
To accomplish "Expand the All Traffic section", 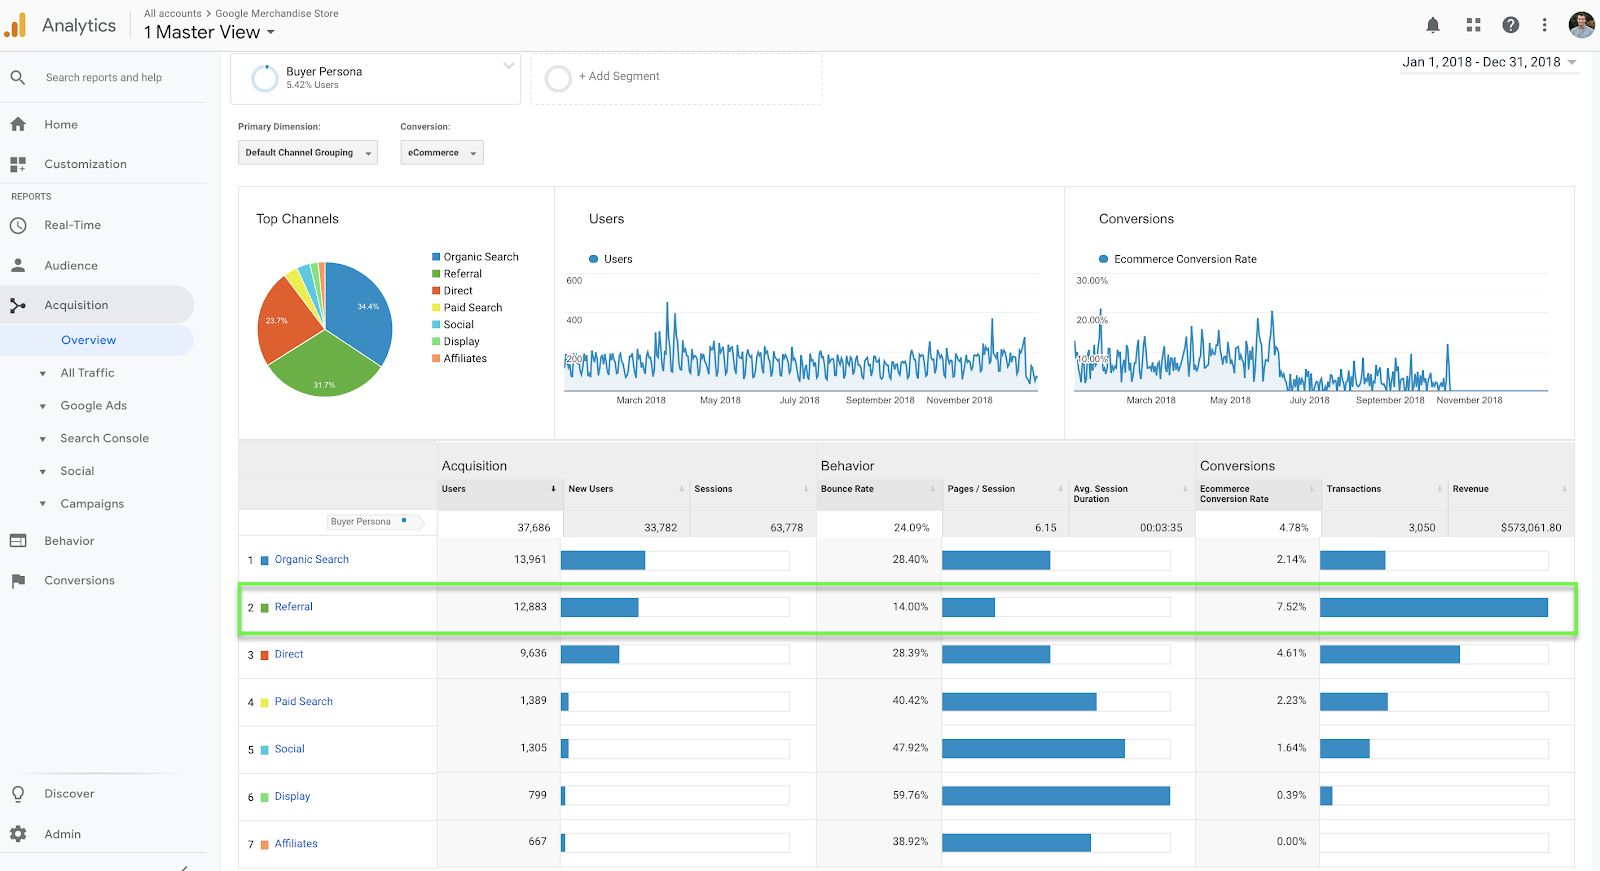I will (x=42, y=374).
